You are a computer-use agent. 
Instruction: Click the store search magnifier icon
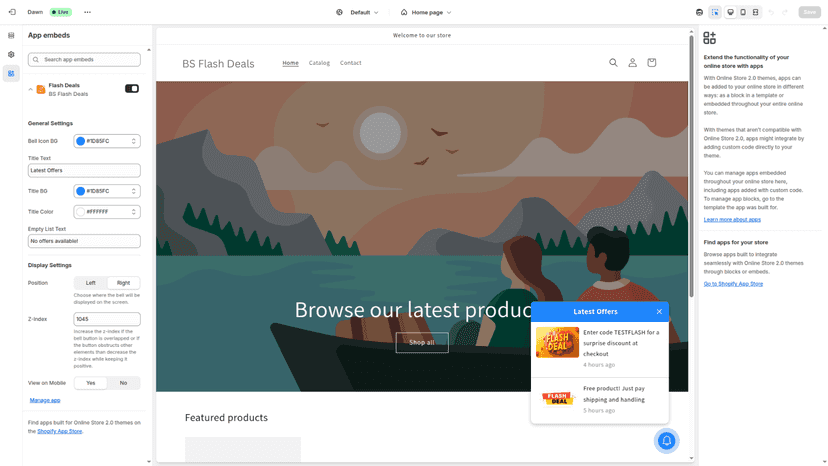613,62
